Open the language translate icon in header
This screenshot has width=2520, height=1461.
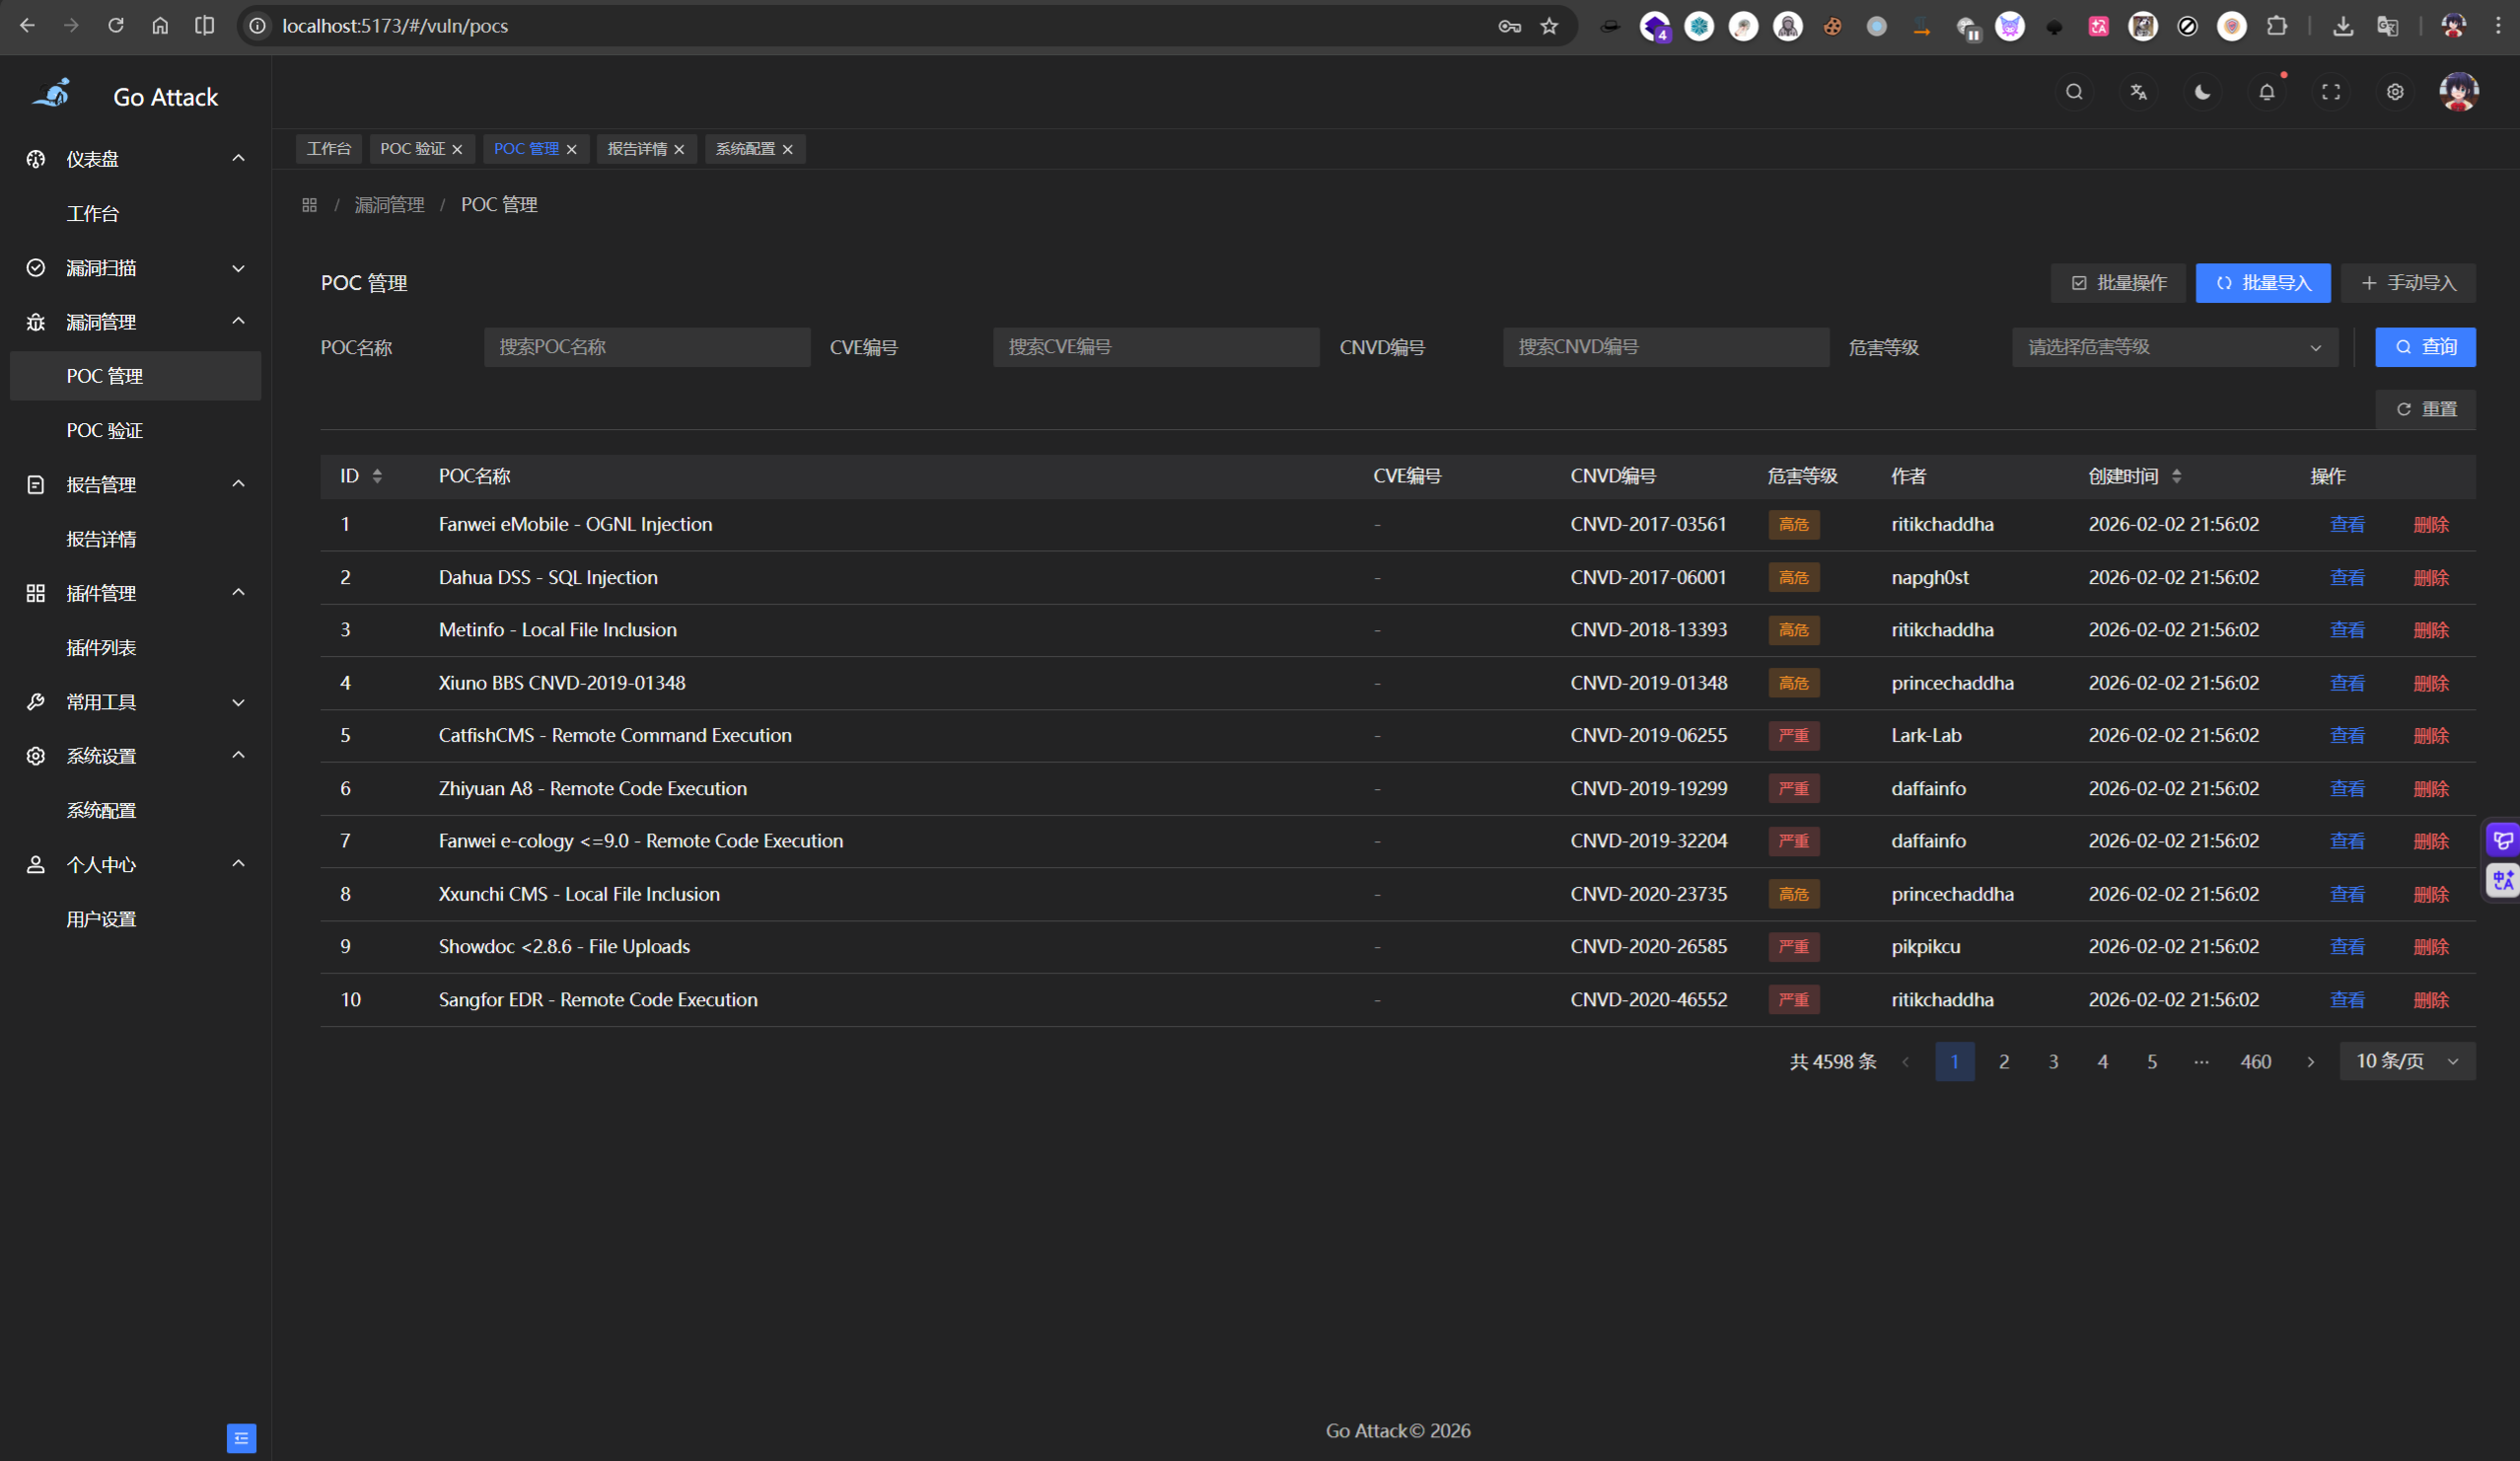tap(2138, 92)
